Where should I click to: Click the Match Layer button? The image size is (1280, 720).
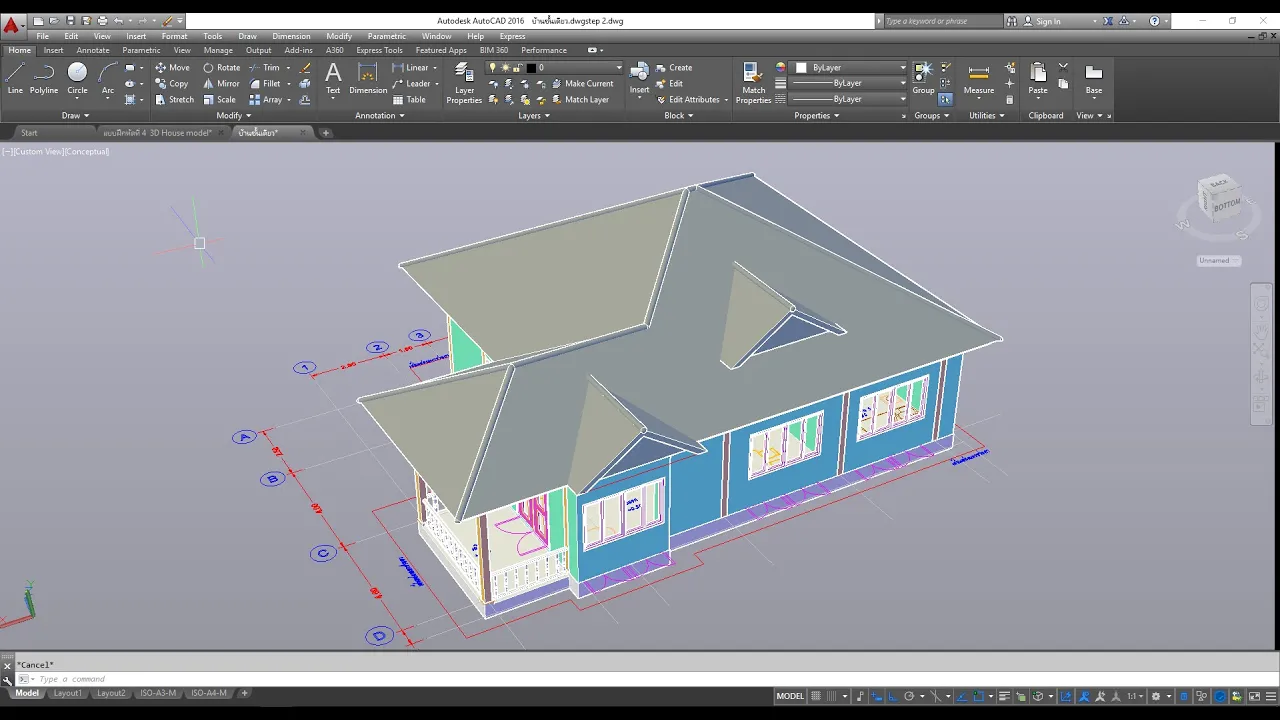[x=580, y=100]
